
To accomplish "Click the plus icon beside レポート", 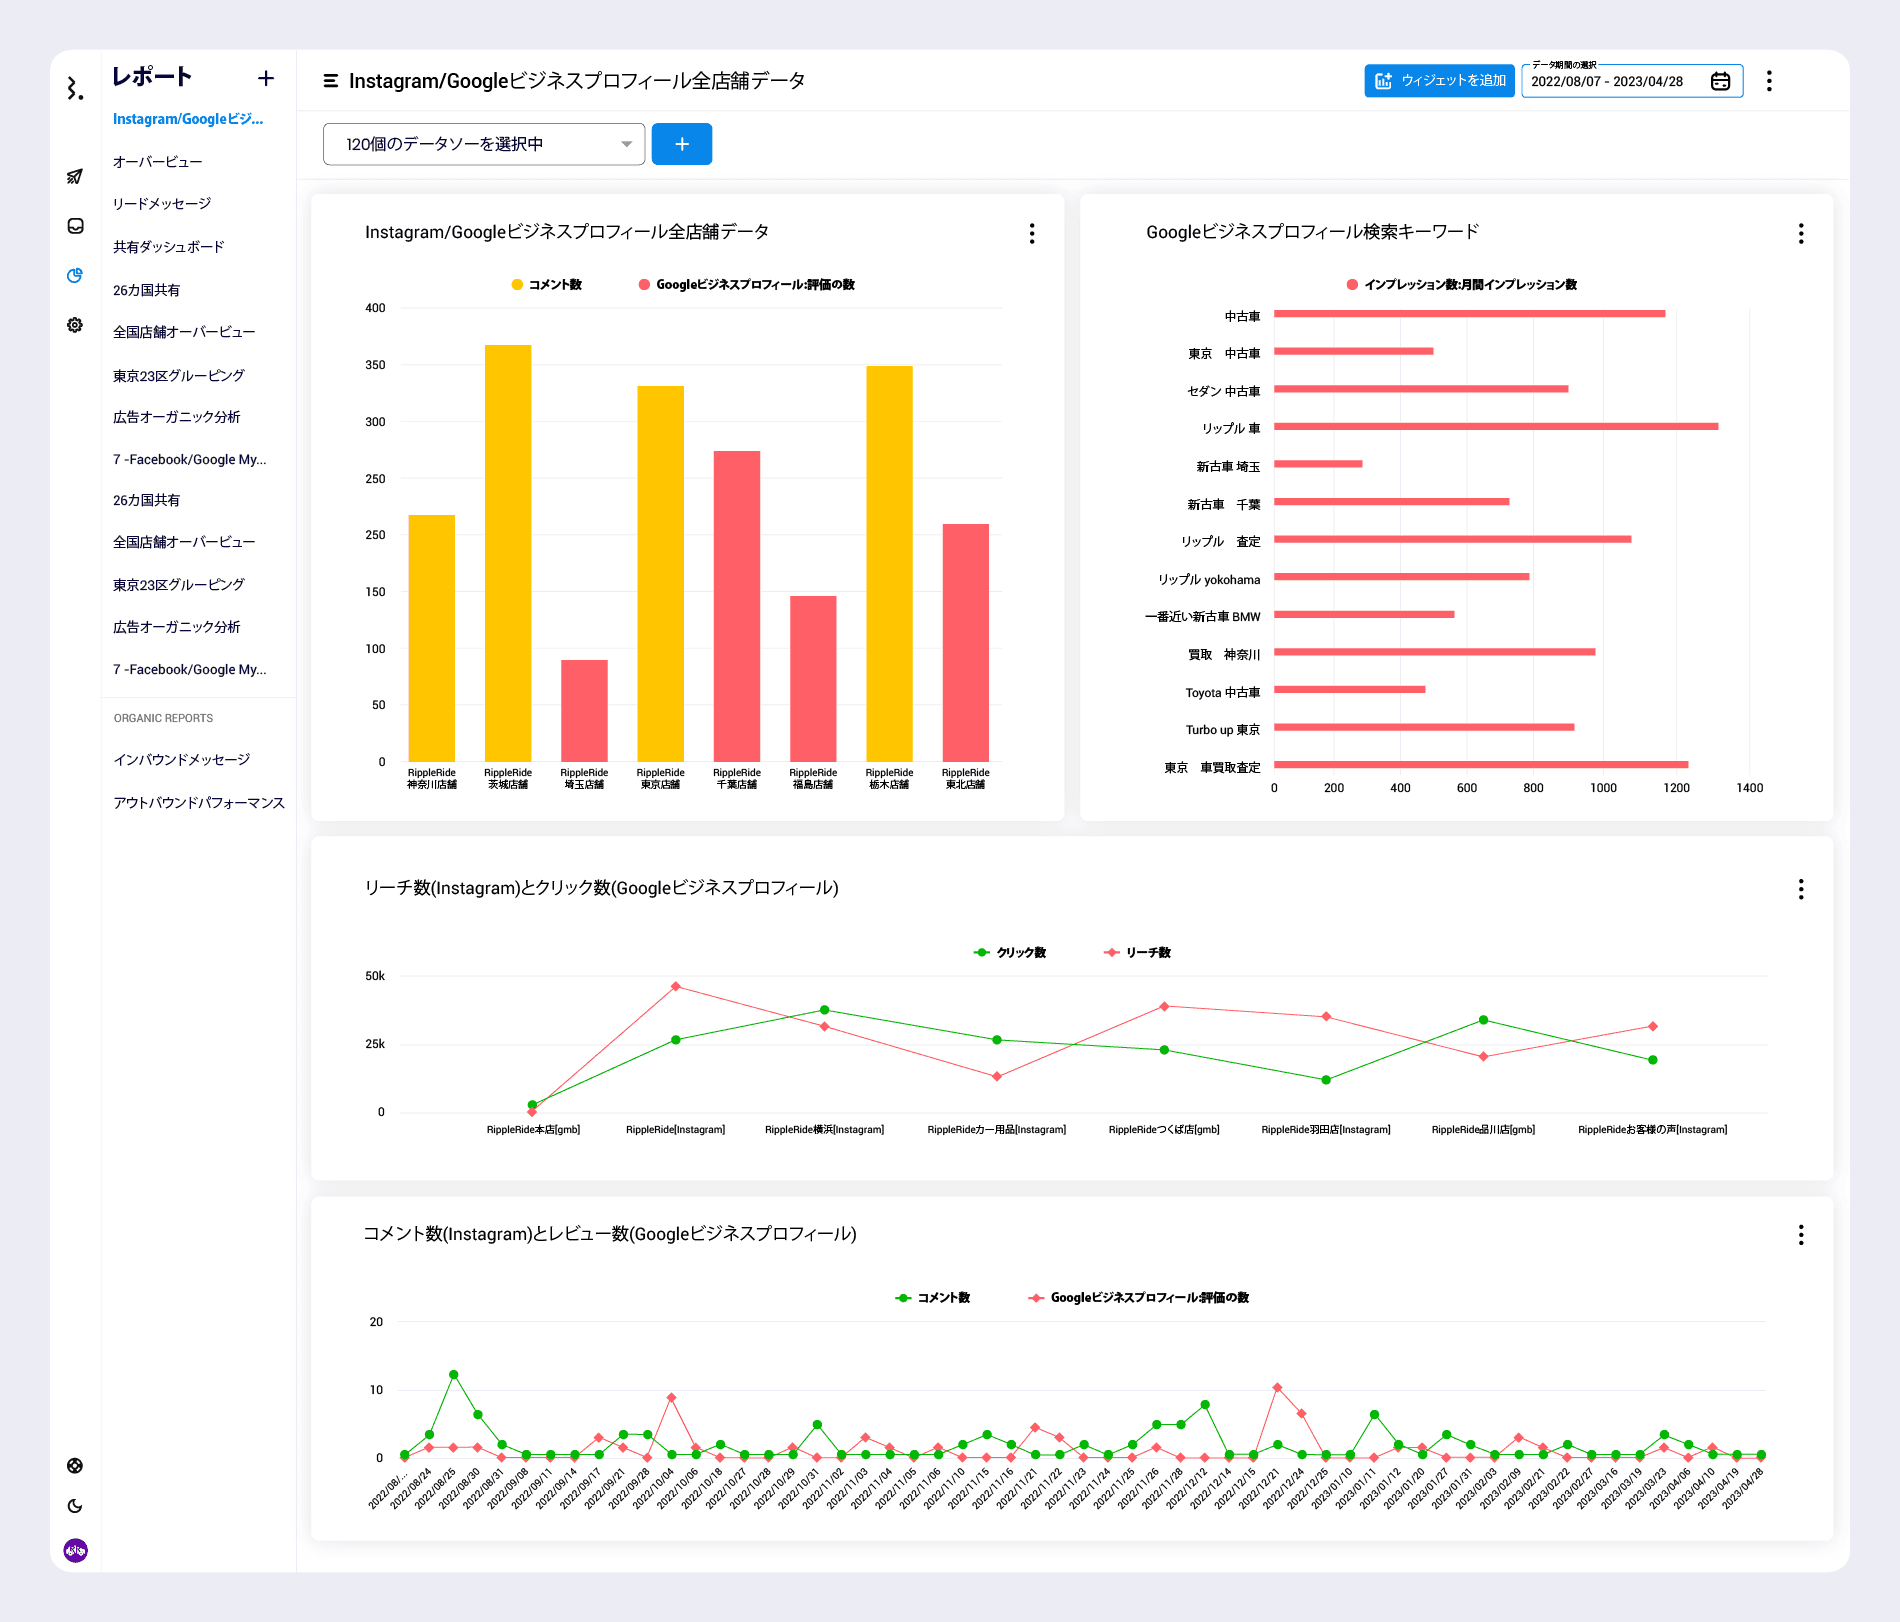I will click(266, 78).
